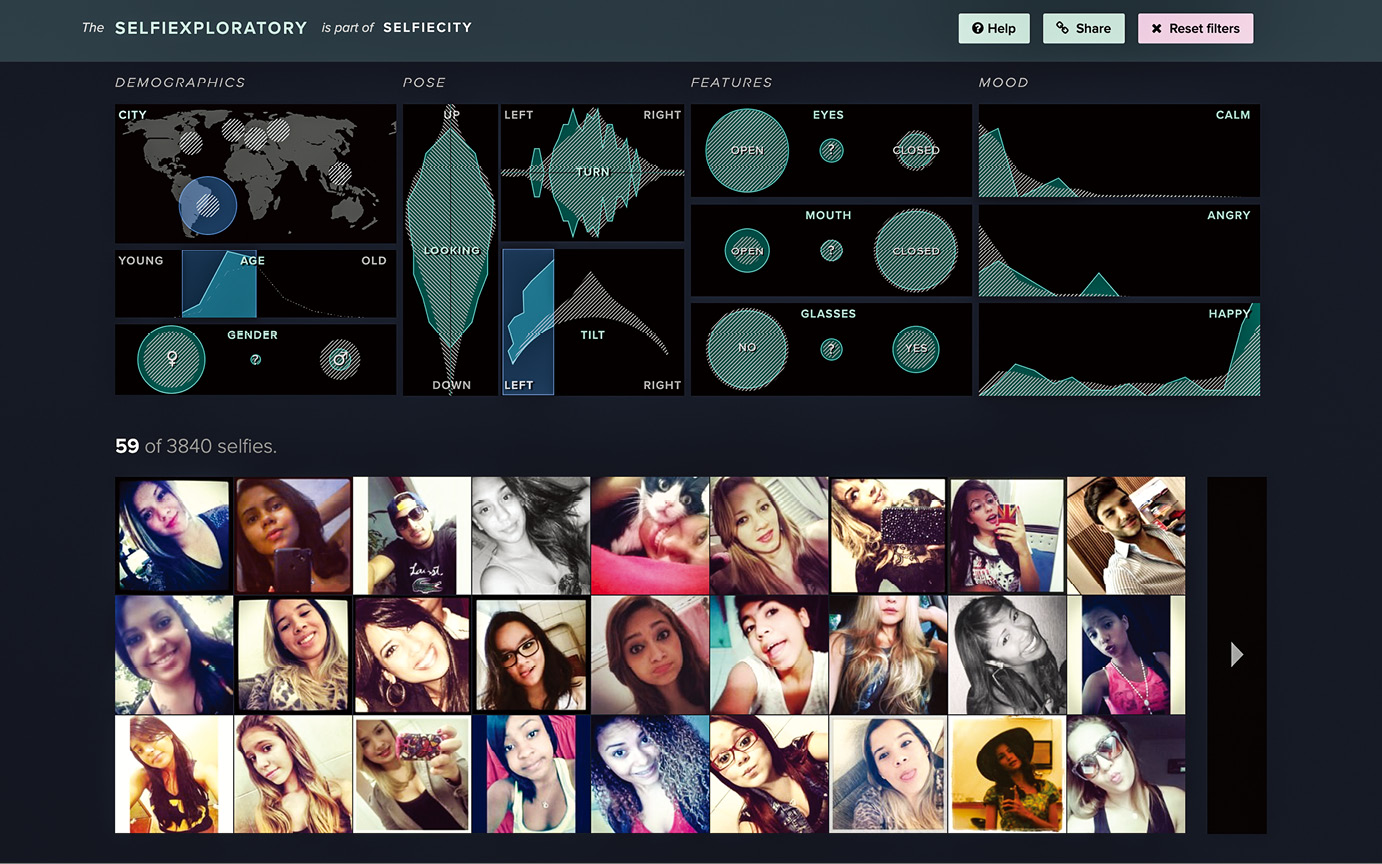Screen dimensions: 1382x864
Task: Click the FEATURES heading
Action: point(731,82)
